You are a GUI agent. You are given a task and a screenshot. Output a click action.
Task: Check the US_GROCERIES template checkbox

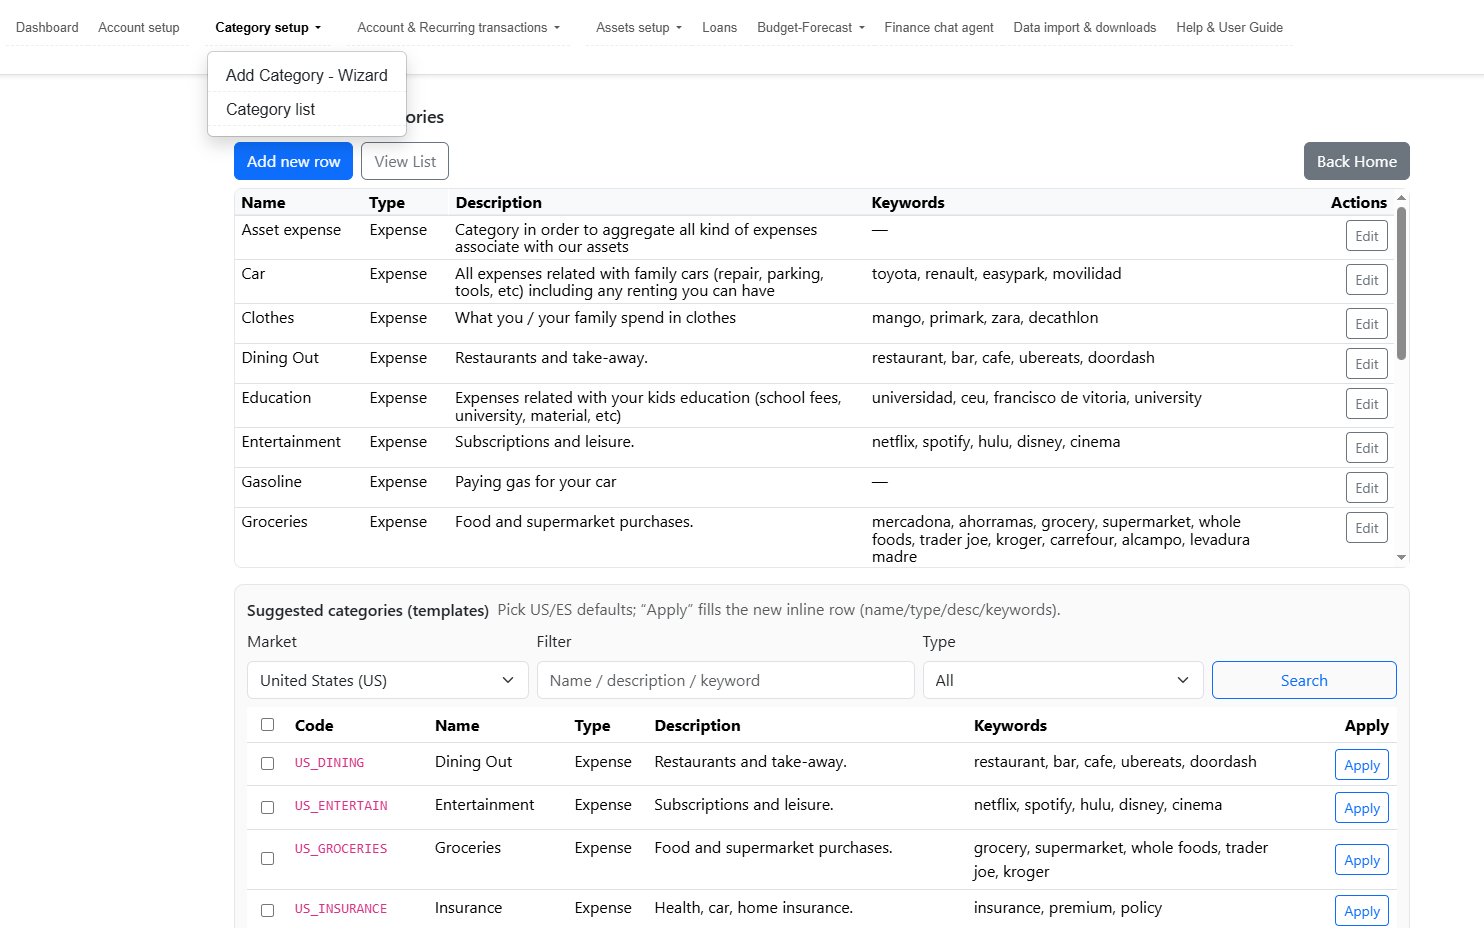click(267, 858)
